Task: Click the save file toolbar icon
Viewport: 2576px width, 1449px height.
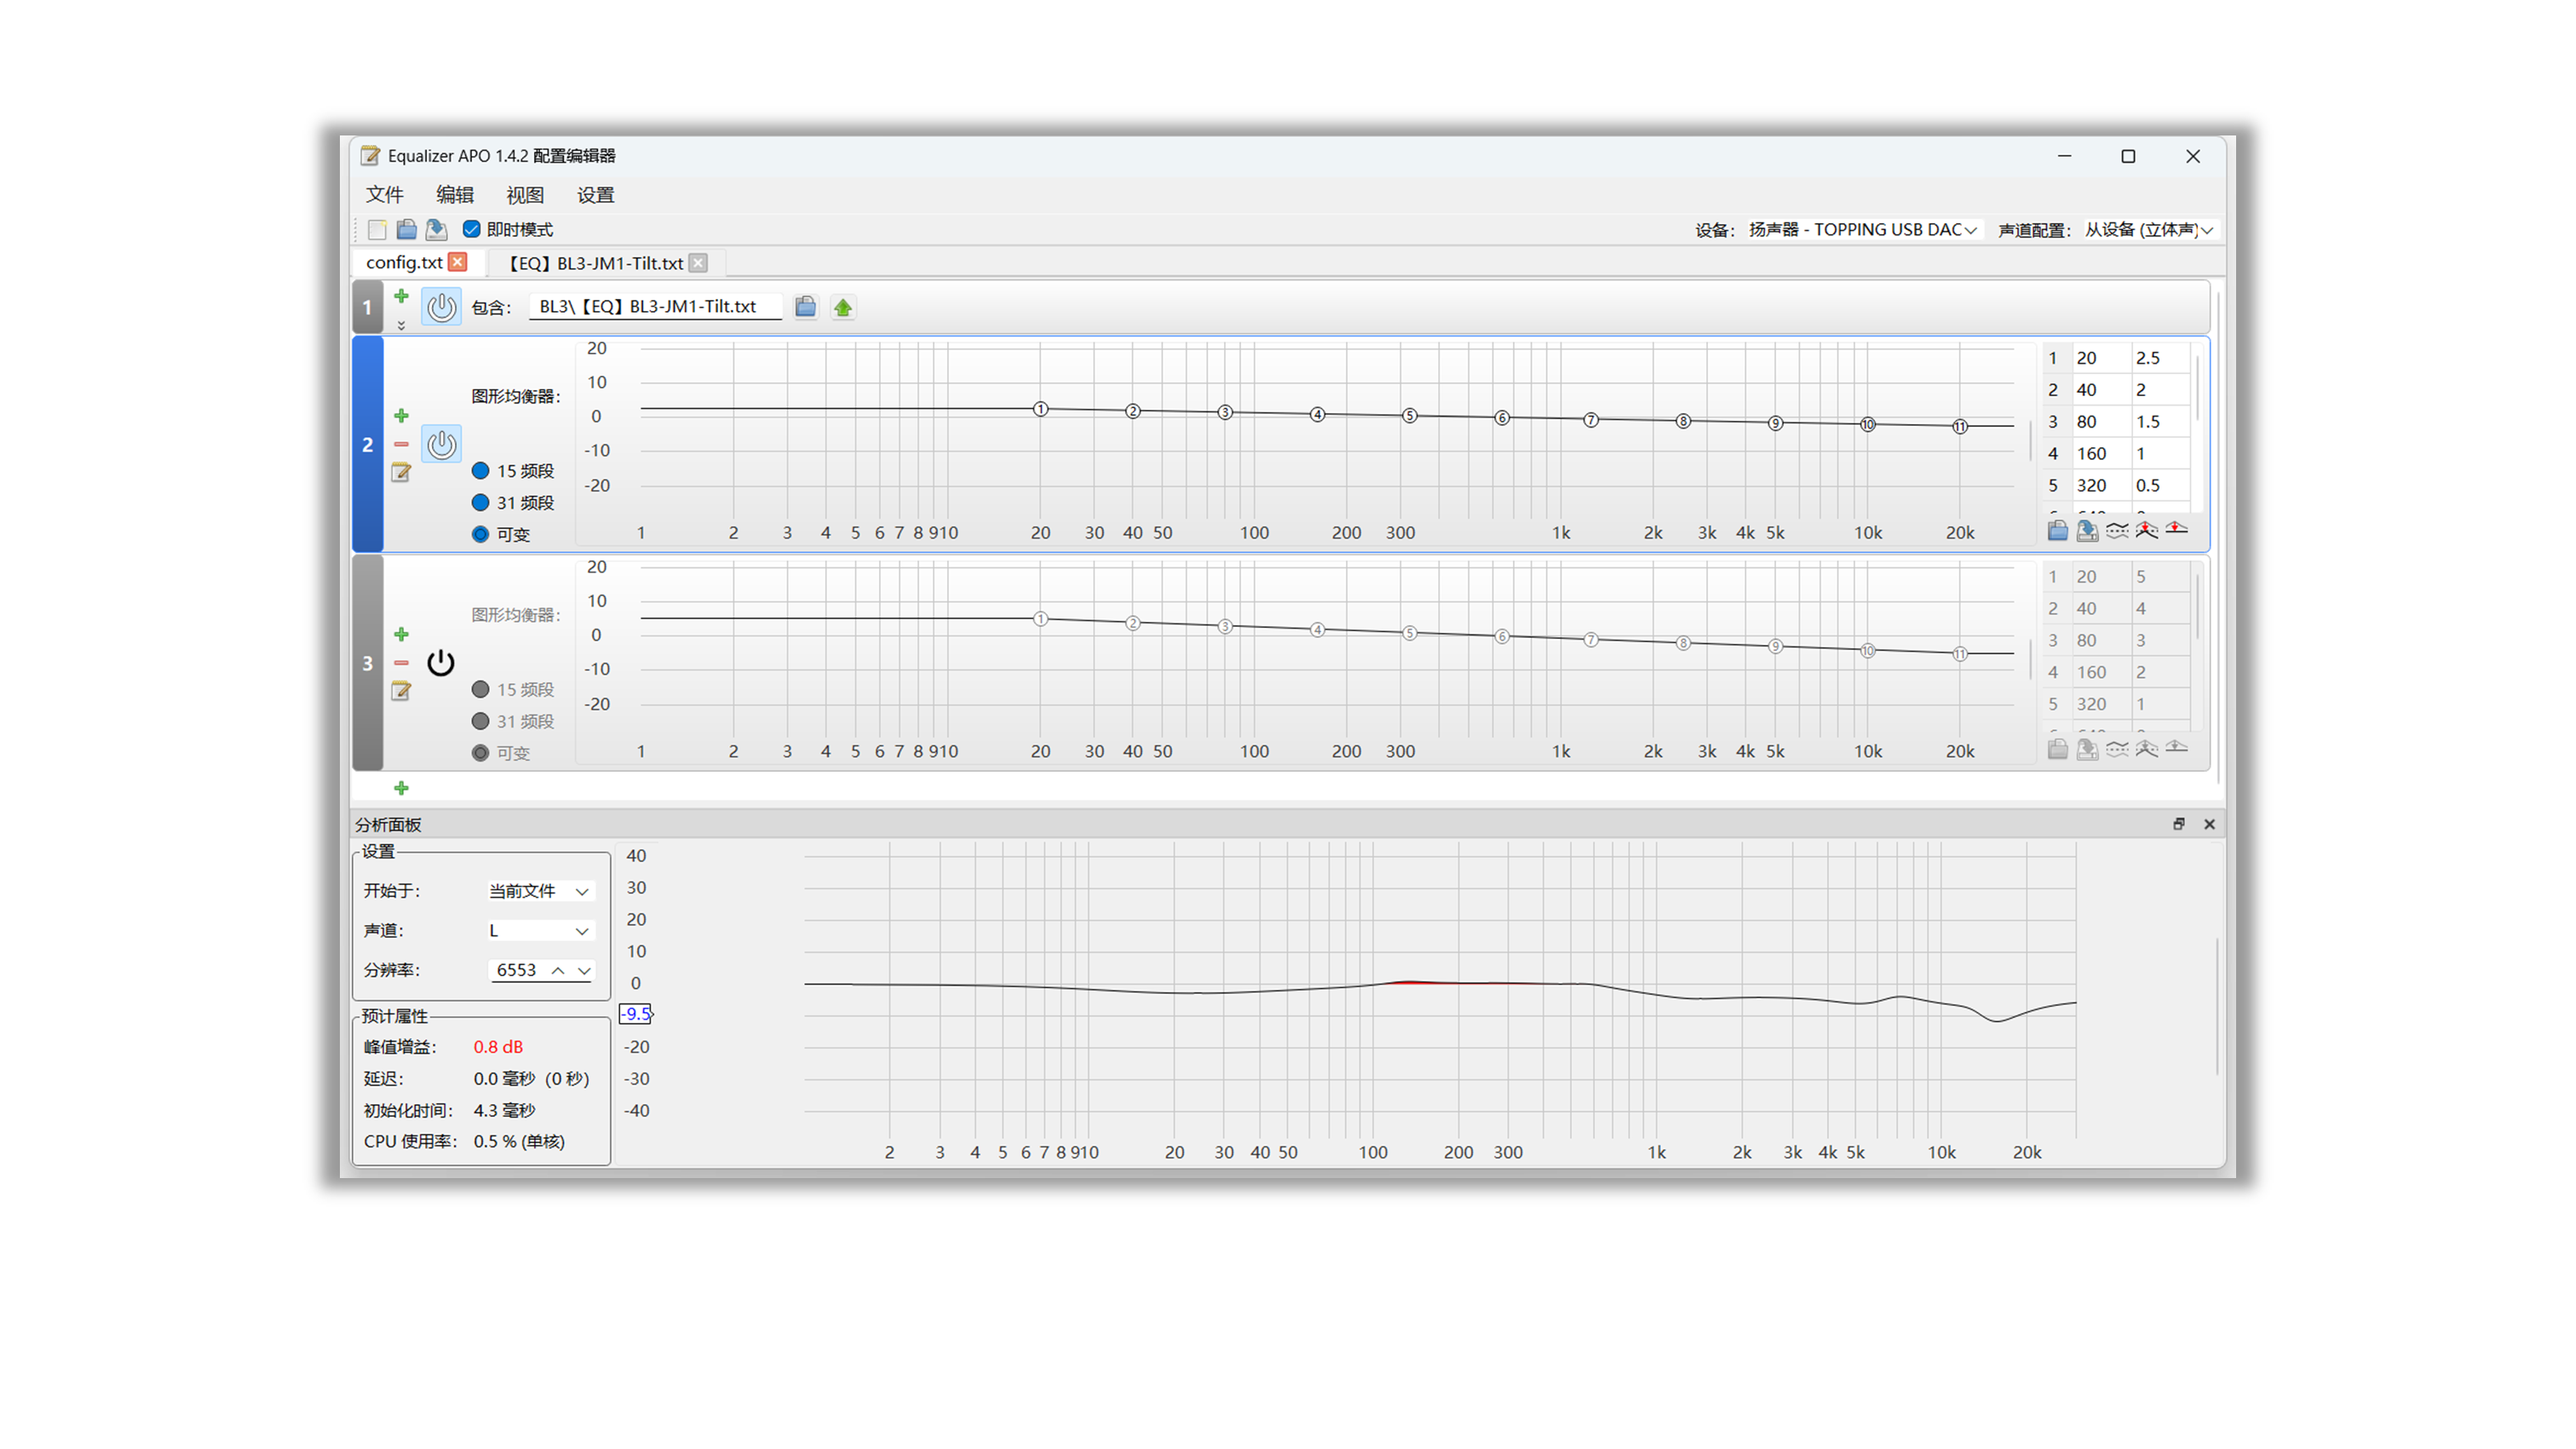Action: pyautogui.click(x=436, y=230)
